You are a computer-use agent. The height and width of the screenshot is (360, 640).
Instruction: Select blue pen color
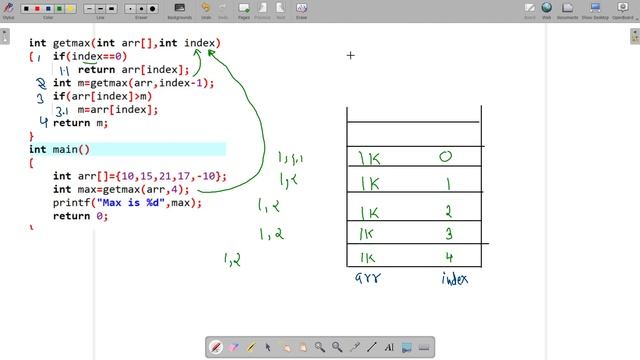pyautogui.click(x=48, y=9)
